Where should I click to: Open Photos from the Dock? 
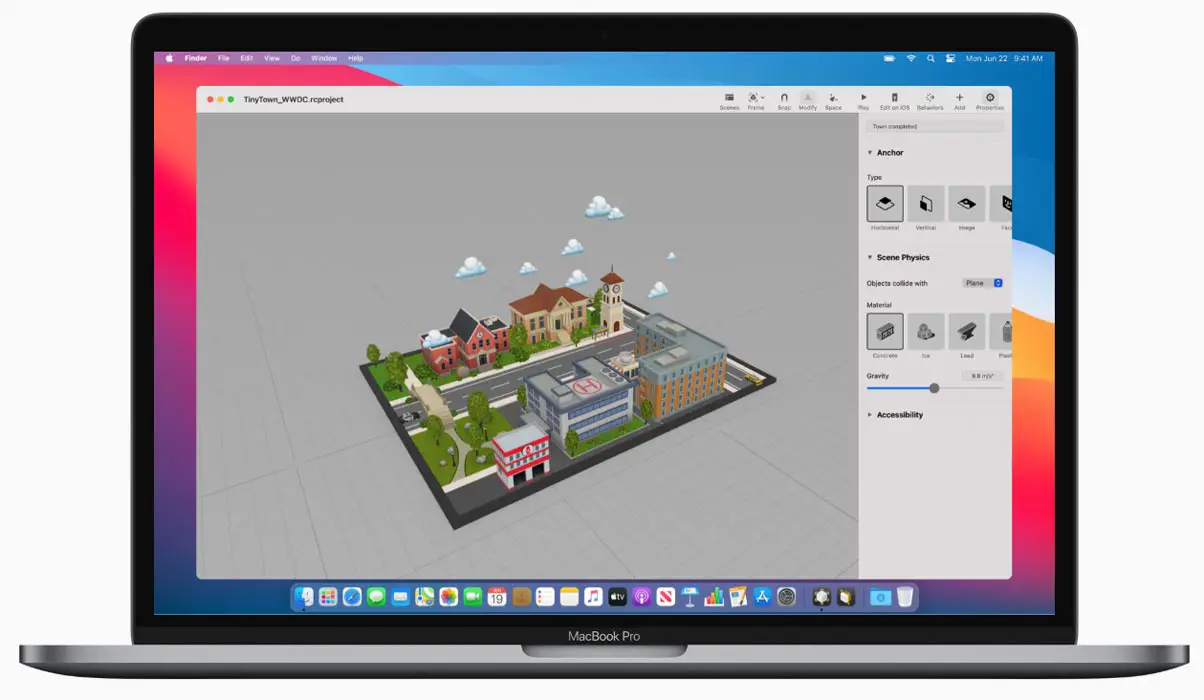(x=449, y=597)
